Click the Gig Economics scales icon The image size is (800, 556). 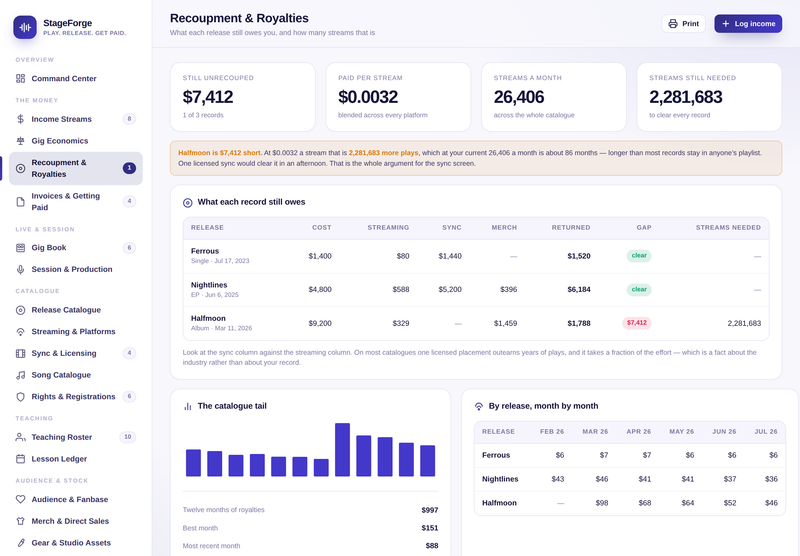point(20,141)
